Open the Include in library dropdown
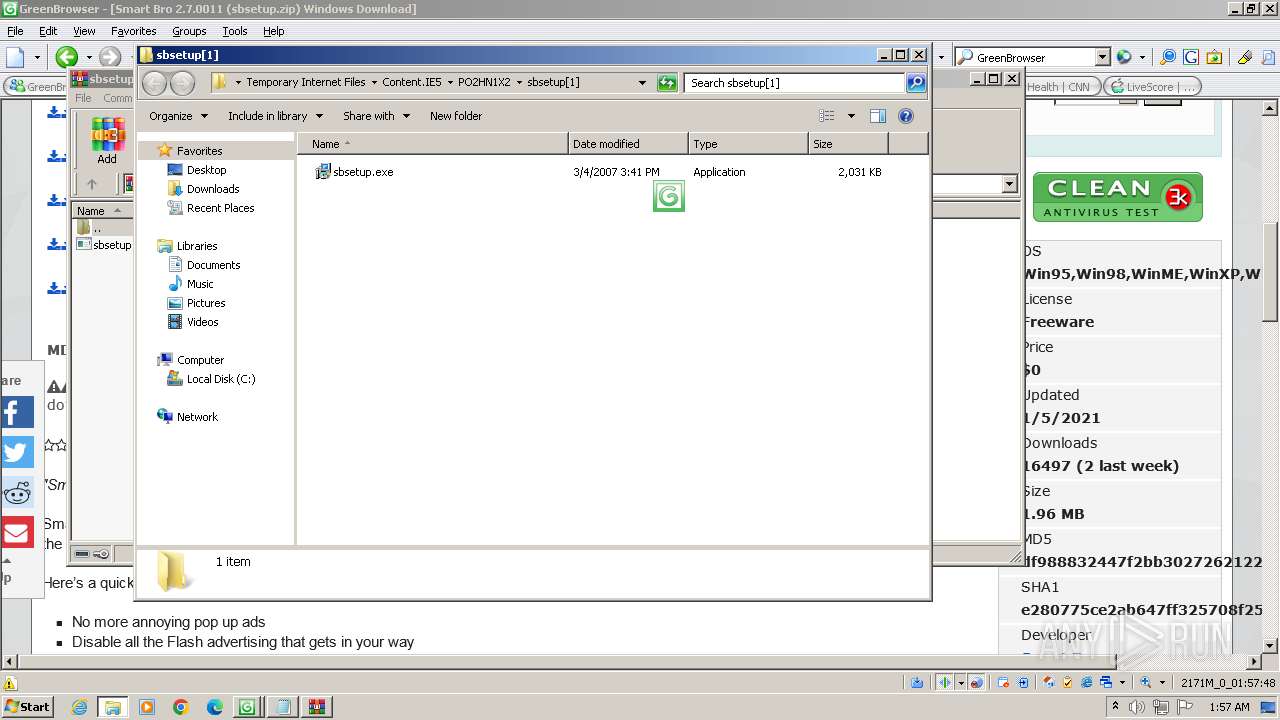The image size is (1280, 720). [274, 116]
